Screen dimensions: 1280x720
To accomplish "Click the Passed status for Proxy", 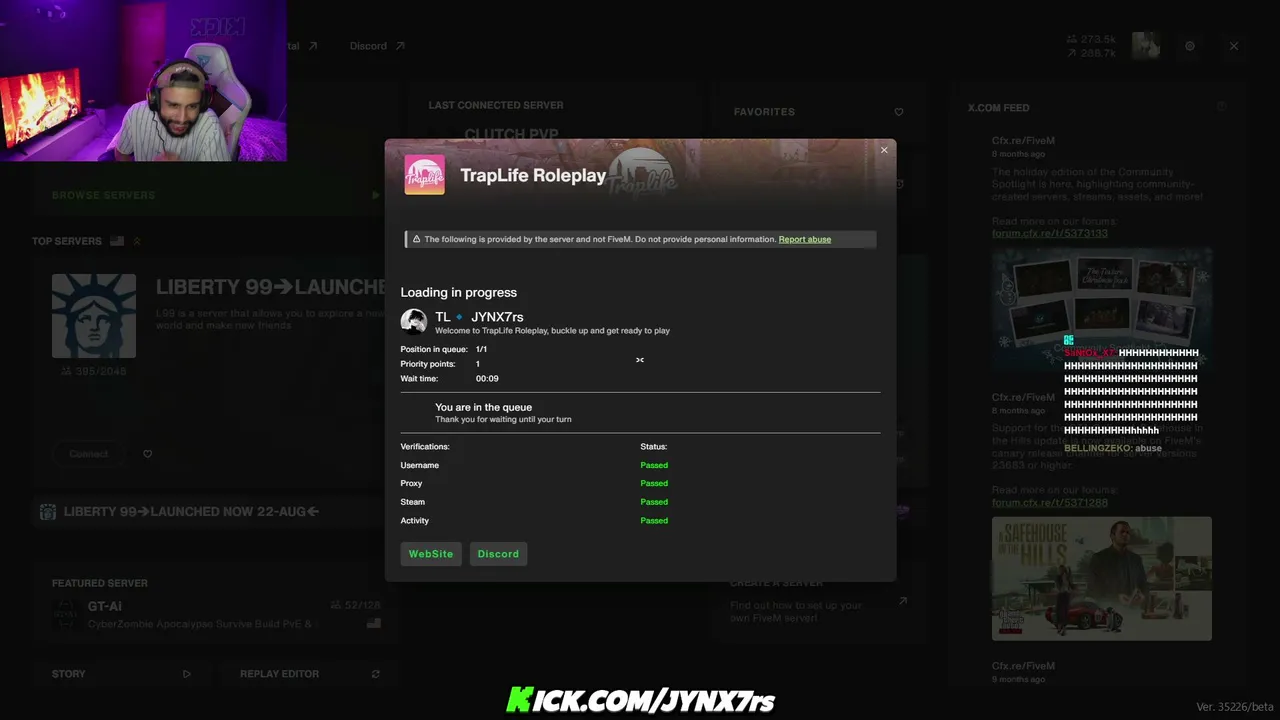I will (654, 483).
